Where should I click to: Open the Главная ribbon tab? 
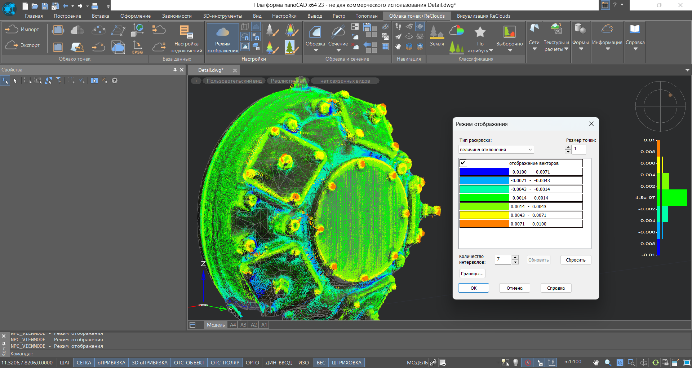(34, 16)
